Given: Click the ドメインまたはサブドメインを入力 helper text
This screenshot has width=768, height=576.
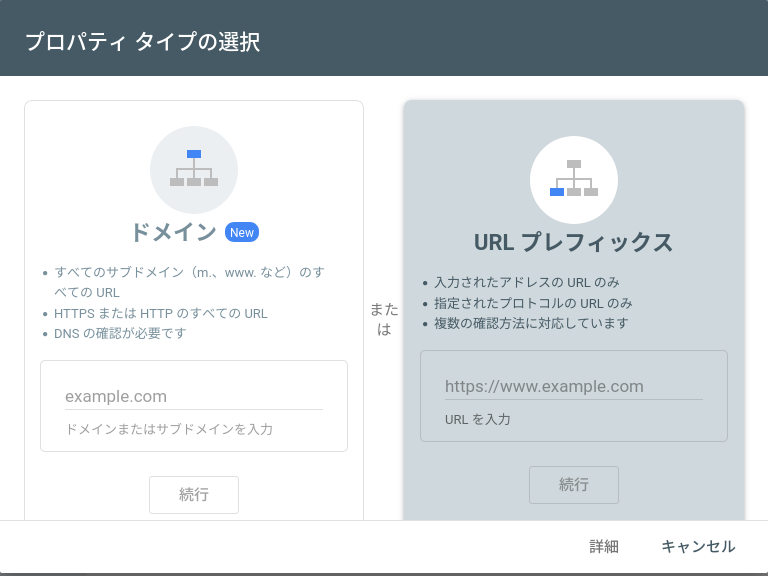Looking at the screenshot, I should pyautogui.click(x=169, y=429).
